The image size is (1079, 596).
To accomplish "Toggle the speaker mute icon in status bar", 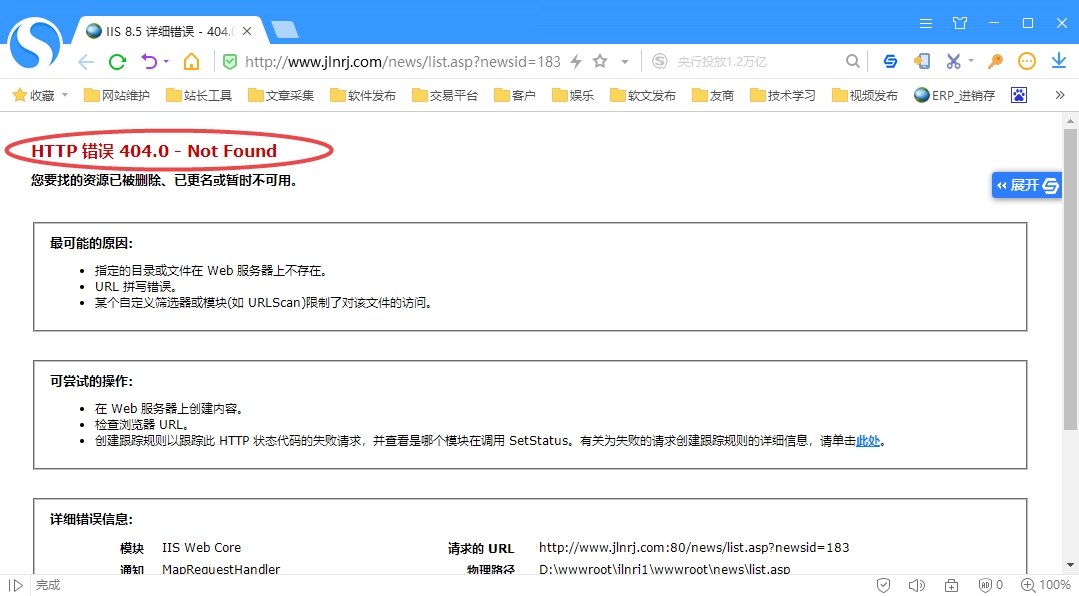I will tap(916, 585).
